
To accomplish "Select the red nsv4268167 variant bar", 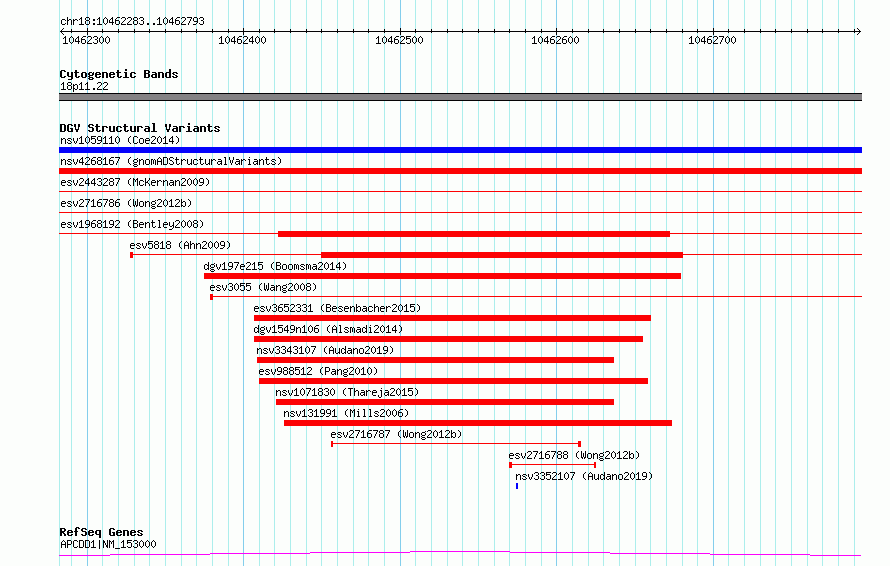I will pyautogui.click(x=460, y=171).
